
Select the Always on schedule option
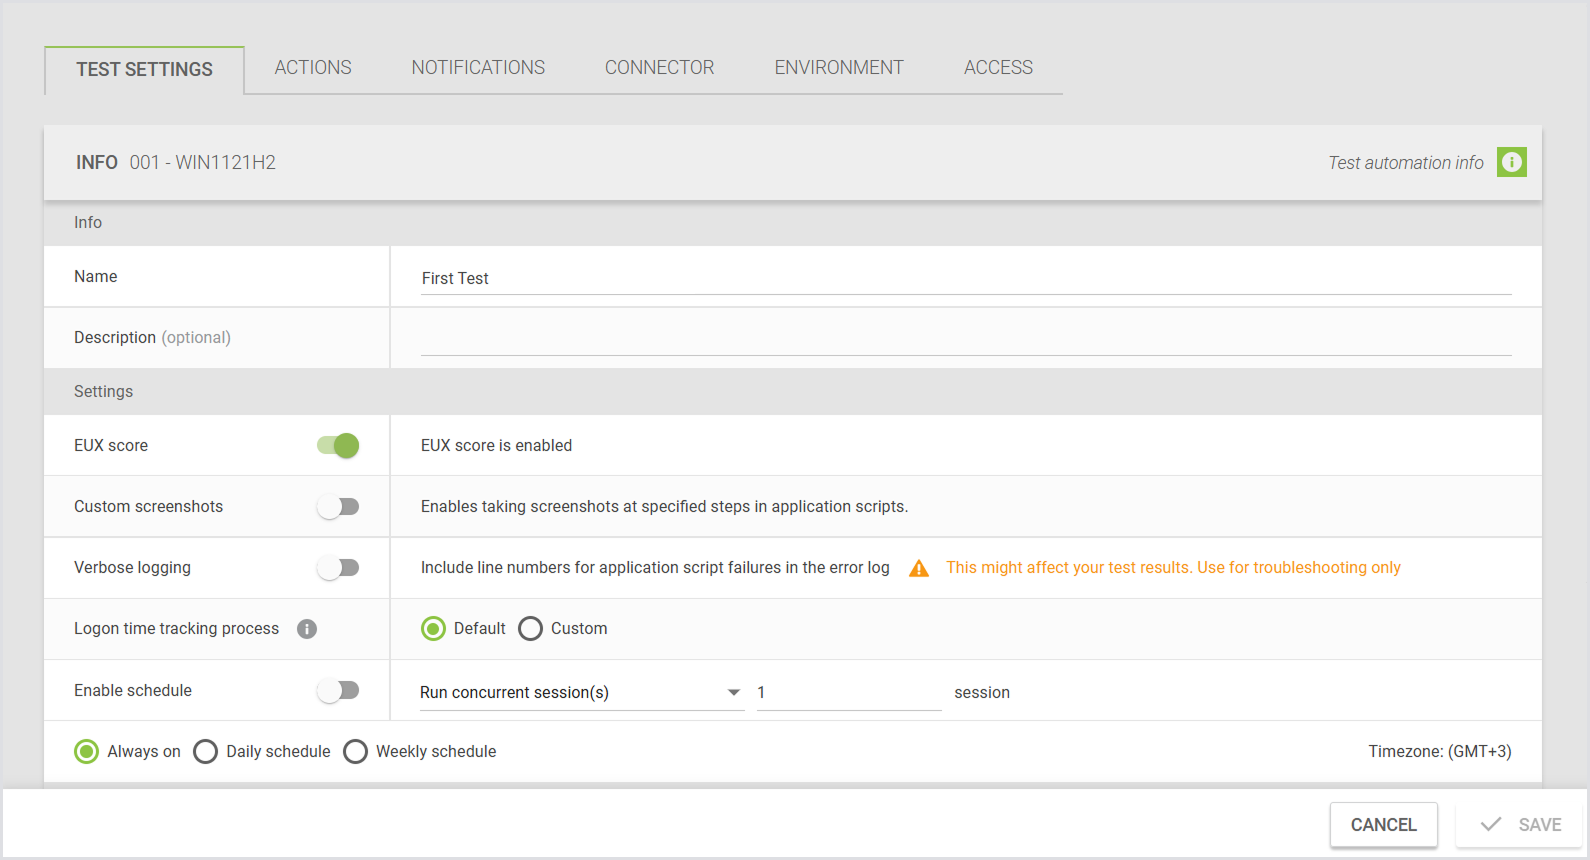[x=87, y=752]
